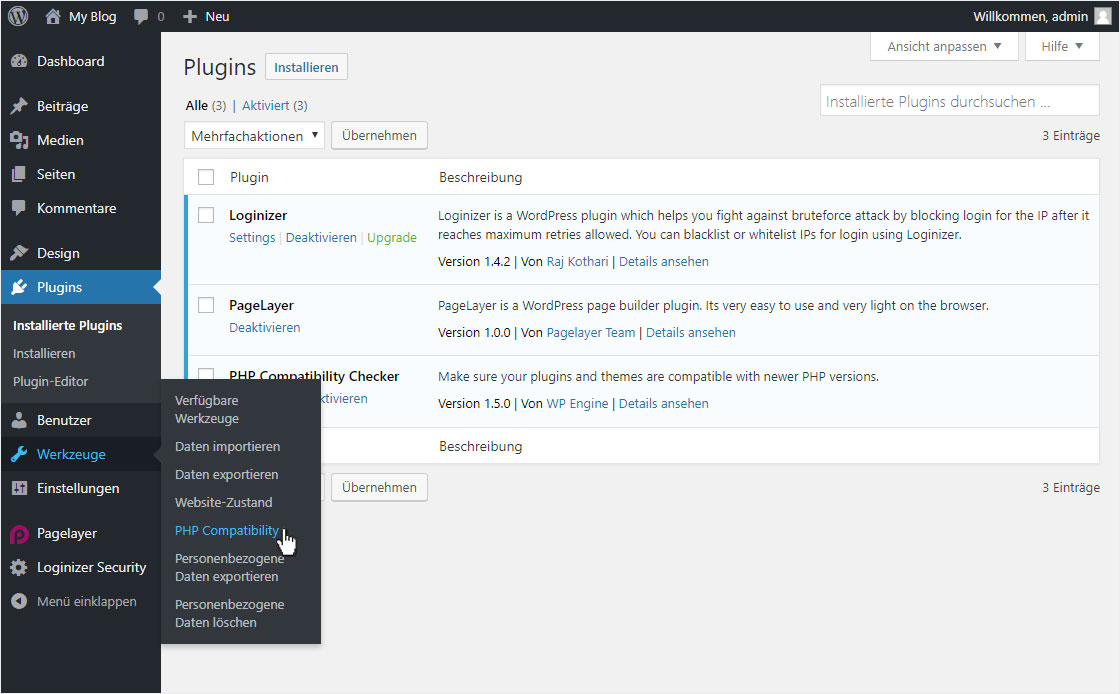
Task: Open Installierte Plugins in the sidebar
Action: coord(67,326)
